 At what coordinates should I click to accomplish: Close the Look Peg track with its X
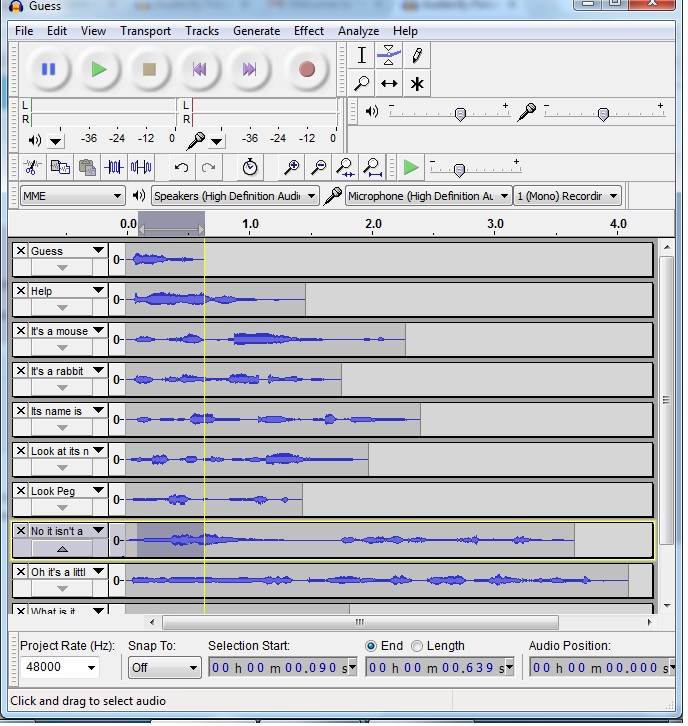pyautogui.click(x=21, y=491)
